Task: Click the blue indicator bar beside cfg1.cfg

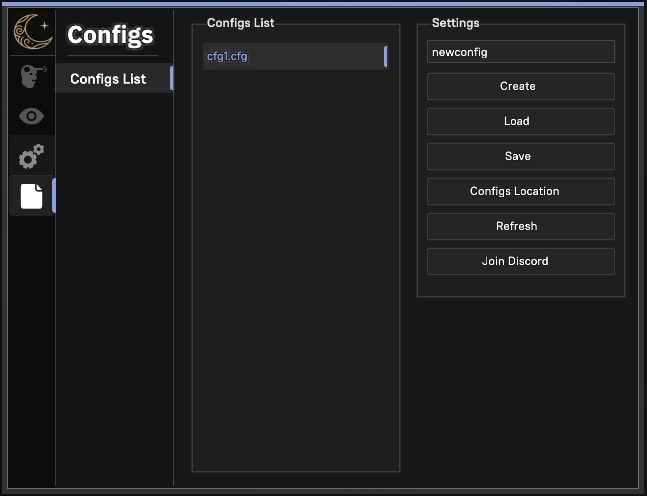Action: coord(385,56)
